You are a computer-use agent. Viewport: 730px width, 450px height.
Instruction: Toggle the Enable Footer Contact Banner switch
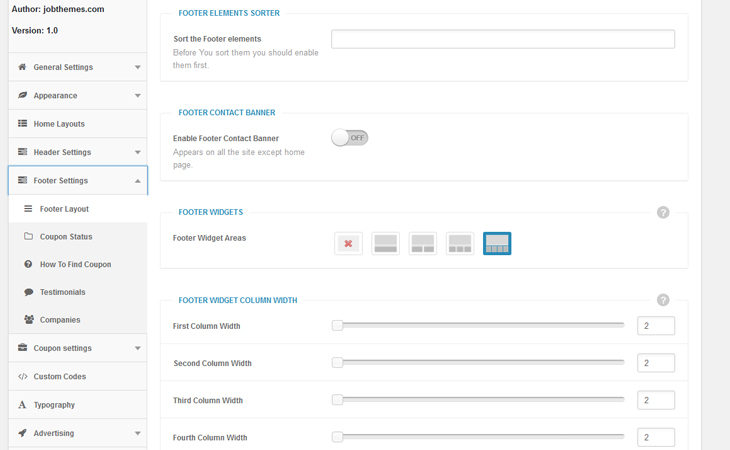point(350,138)
